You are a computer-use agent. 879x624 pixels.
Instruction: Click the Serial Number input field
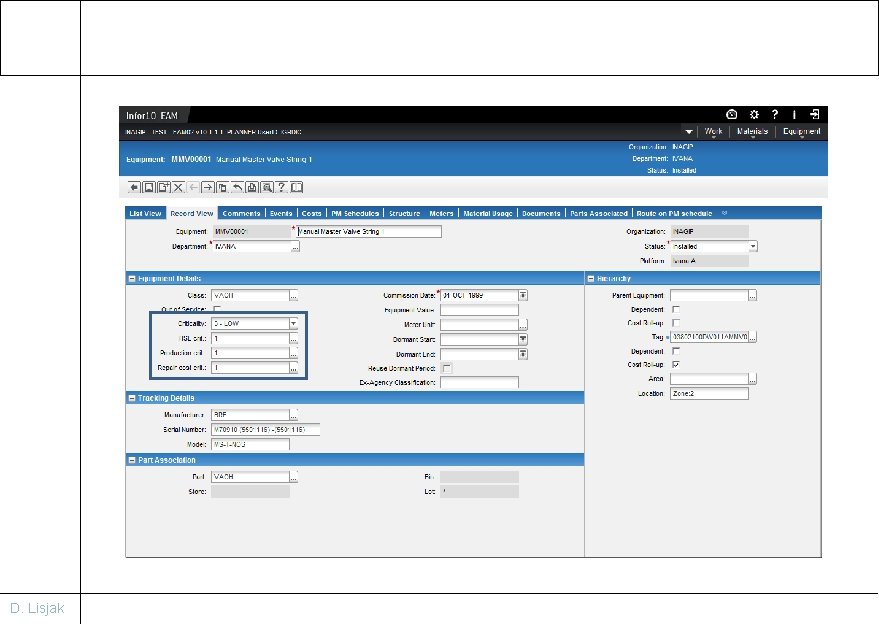266,429
